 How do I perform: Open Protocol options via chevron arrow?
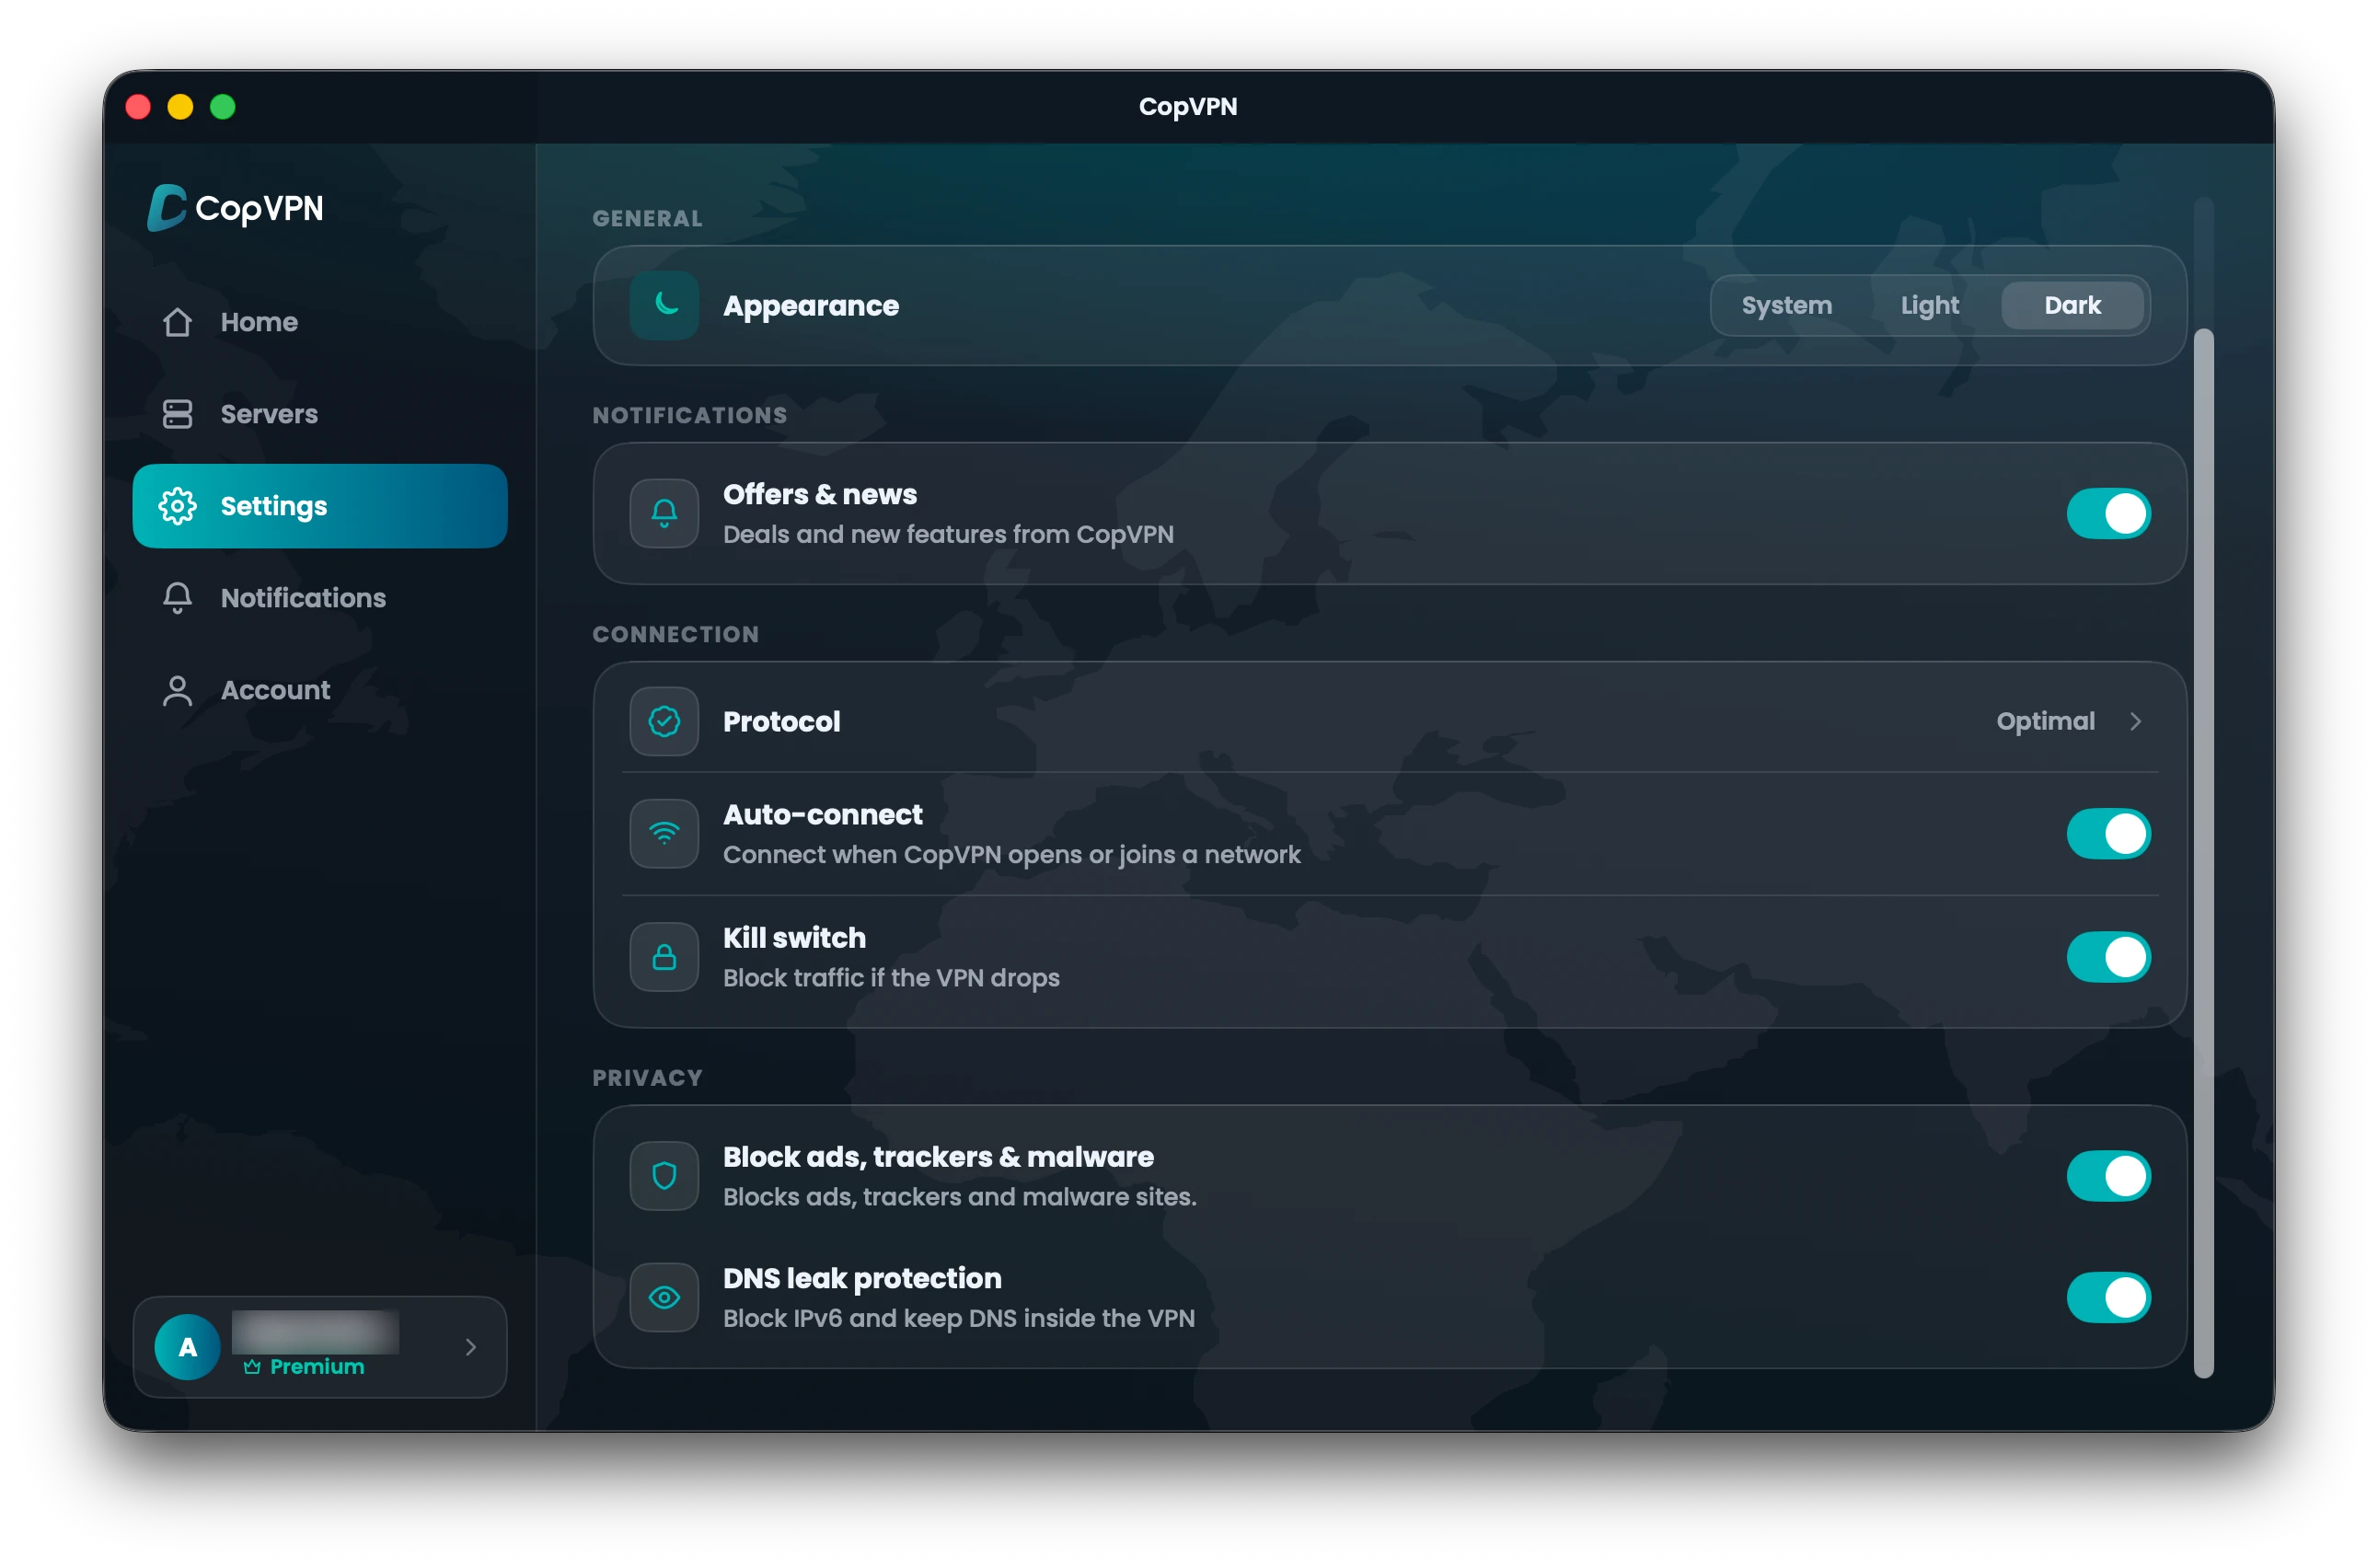pos(2135,721)
